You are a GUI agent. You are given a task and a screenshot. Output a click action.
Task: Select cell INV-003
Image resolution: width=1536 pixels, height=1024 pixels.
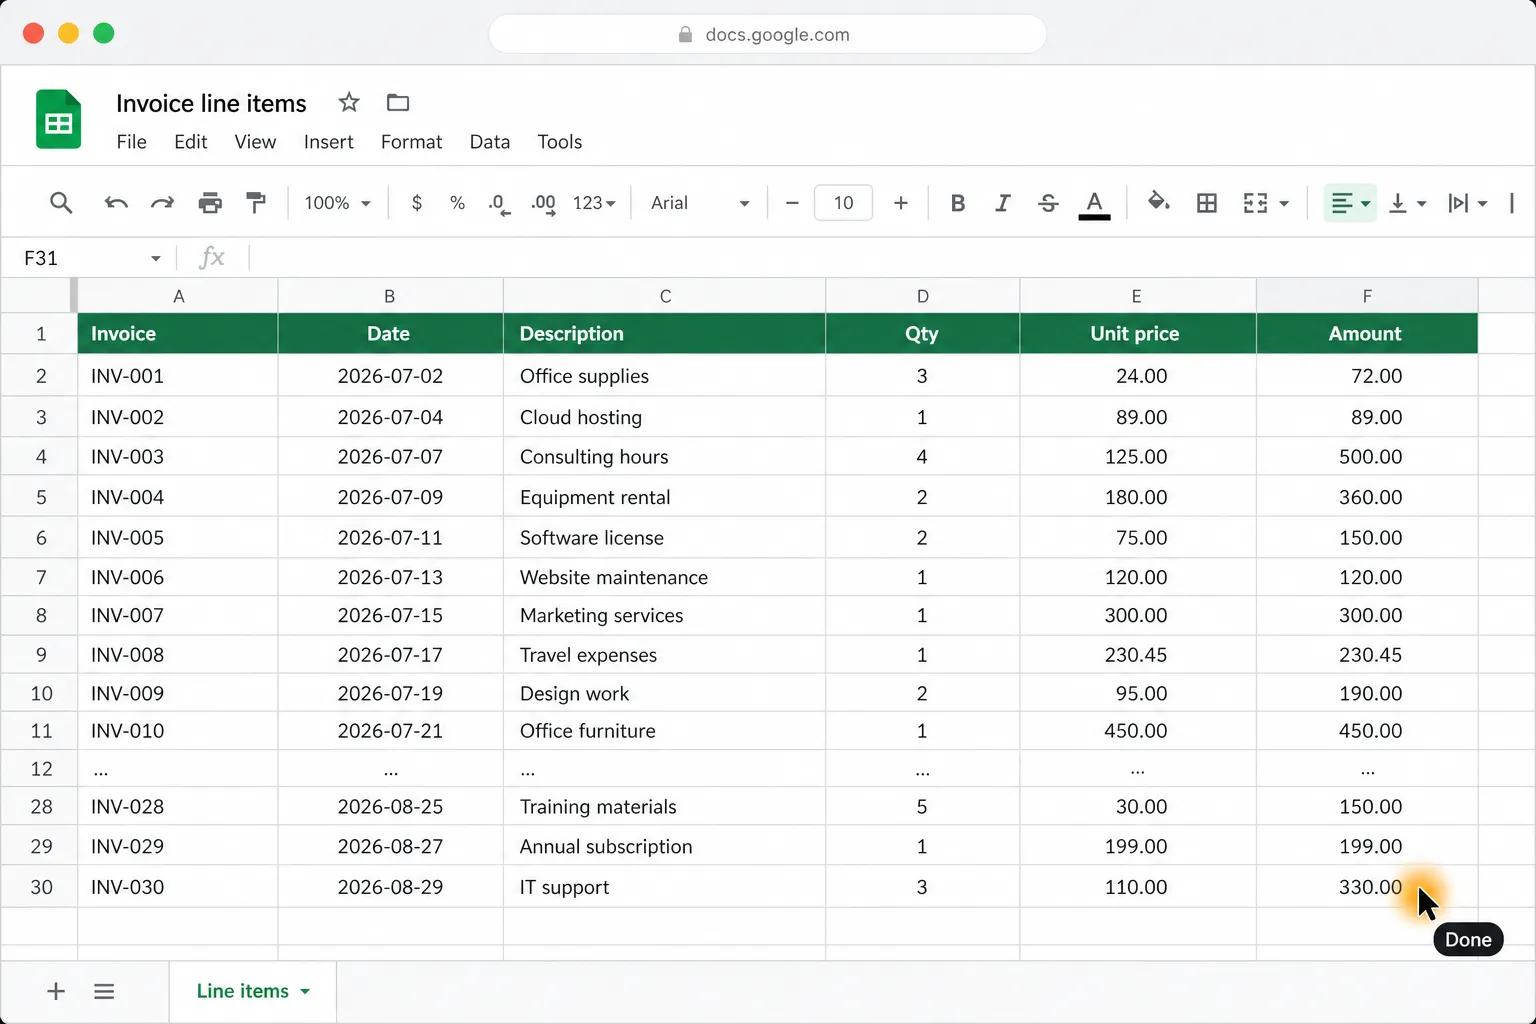click(x=178, y=457)
